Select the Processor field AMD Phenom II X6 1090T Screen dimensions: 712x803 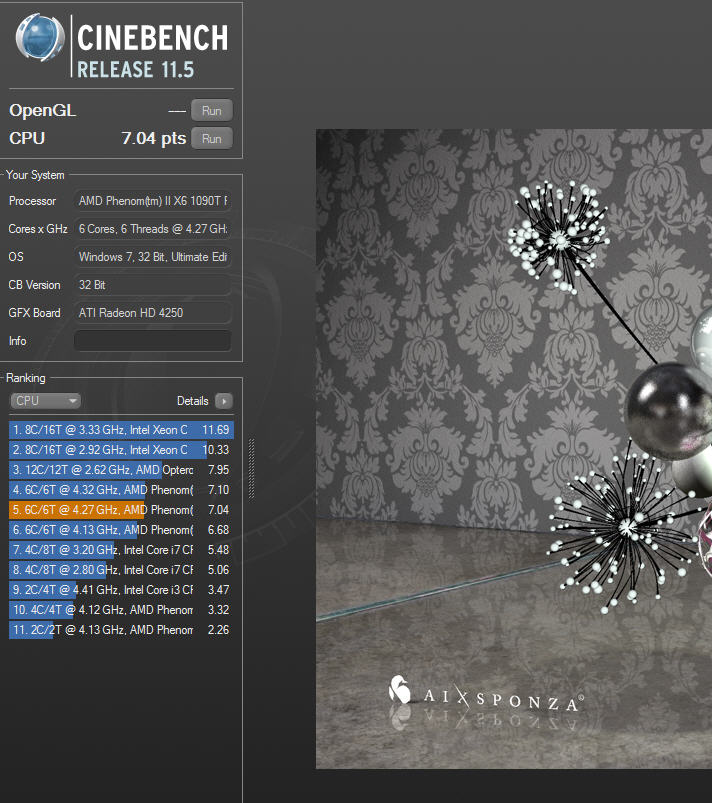tap(153, 201)
